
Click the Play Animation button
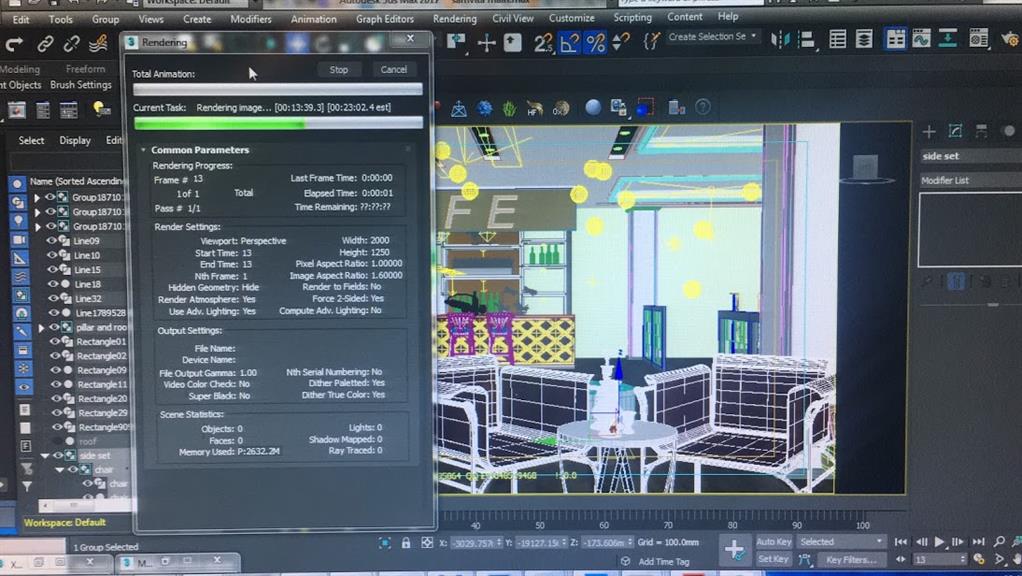point(940,542)
